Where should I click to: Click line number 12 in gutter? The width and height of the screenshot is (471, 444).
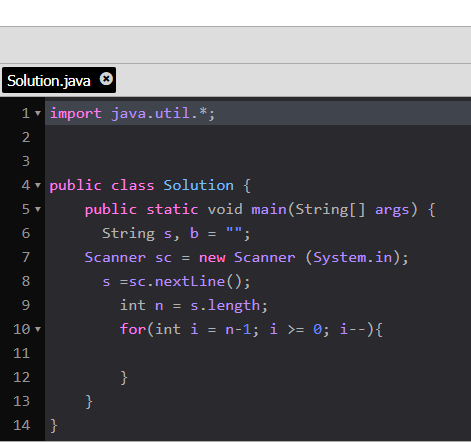[x=22, y=377]
